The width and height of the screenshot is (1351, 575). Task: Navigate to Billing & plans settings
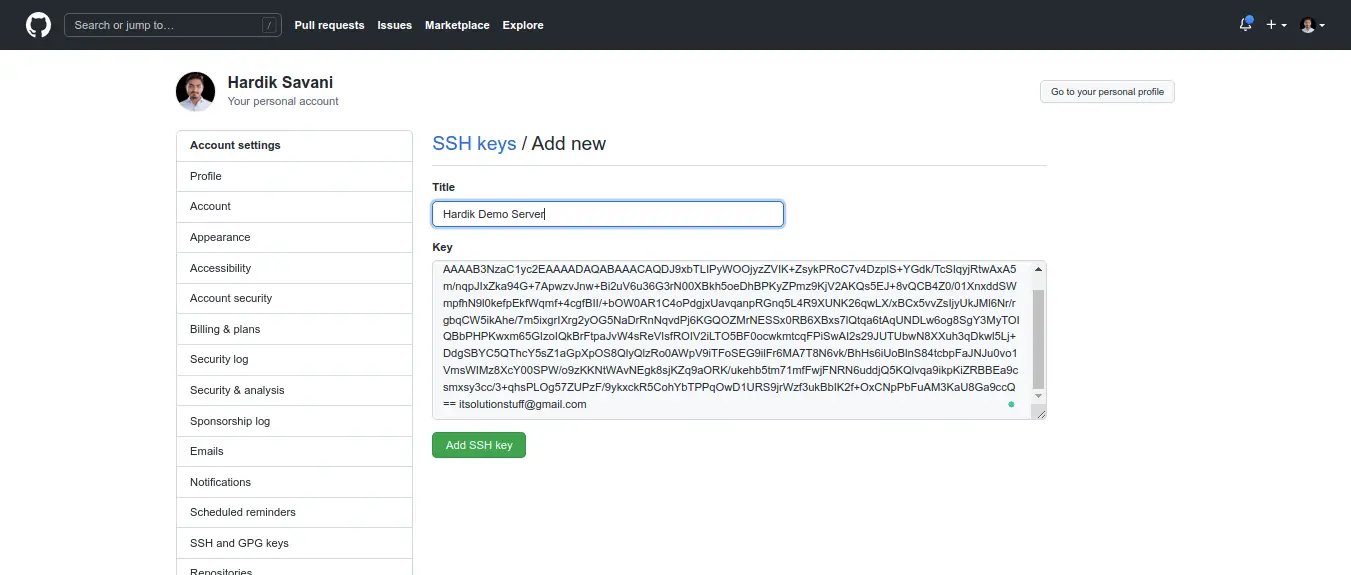(225, 329)
